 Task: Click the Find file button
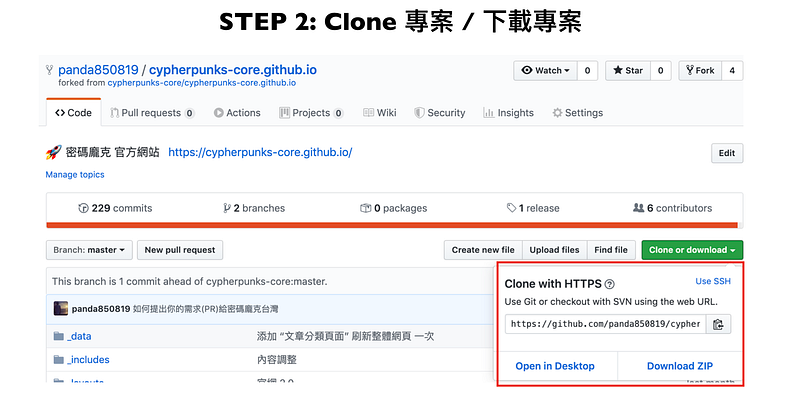click(x=611, y=250)
